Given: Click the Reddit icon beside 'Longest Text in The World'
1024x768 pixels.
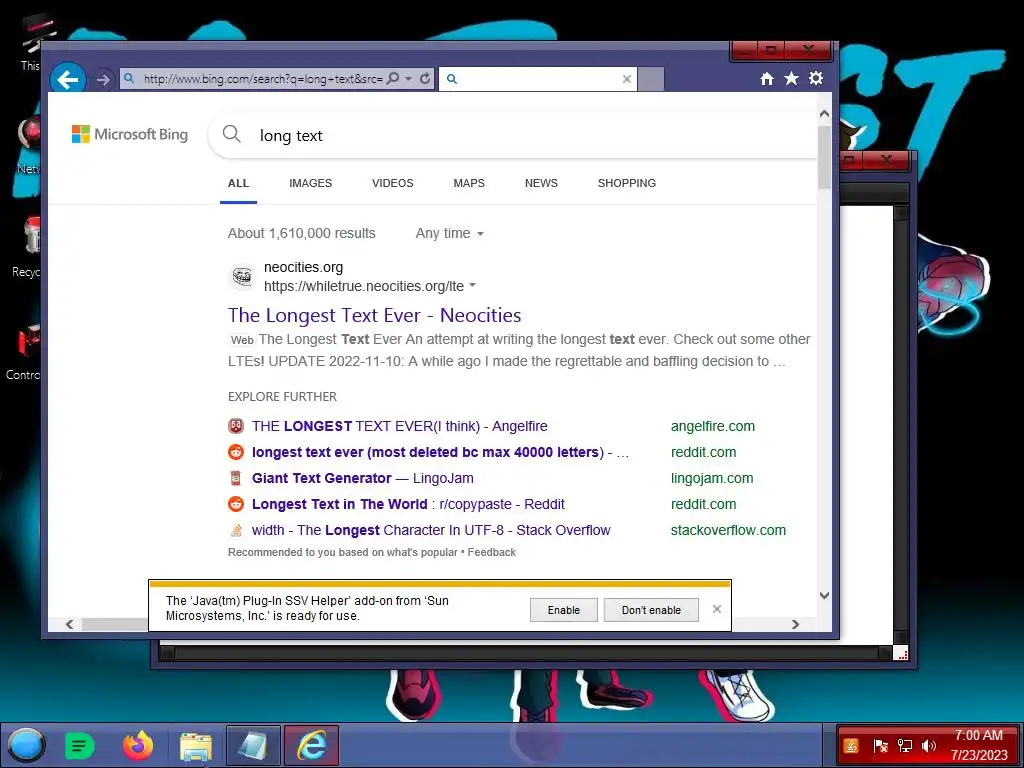Looking at the screenshot, I should [236, 504].
